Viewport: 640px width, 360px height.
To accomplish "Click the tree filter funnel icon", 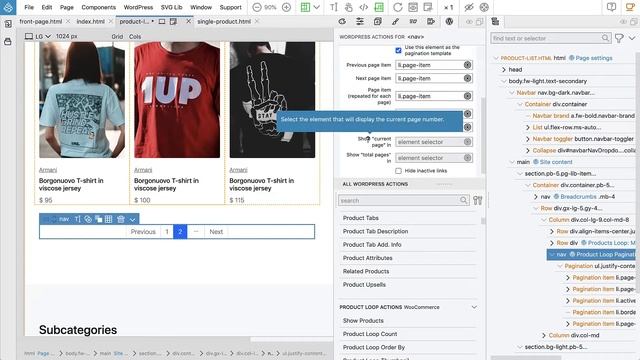I will [619, 38].
